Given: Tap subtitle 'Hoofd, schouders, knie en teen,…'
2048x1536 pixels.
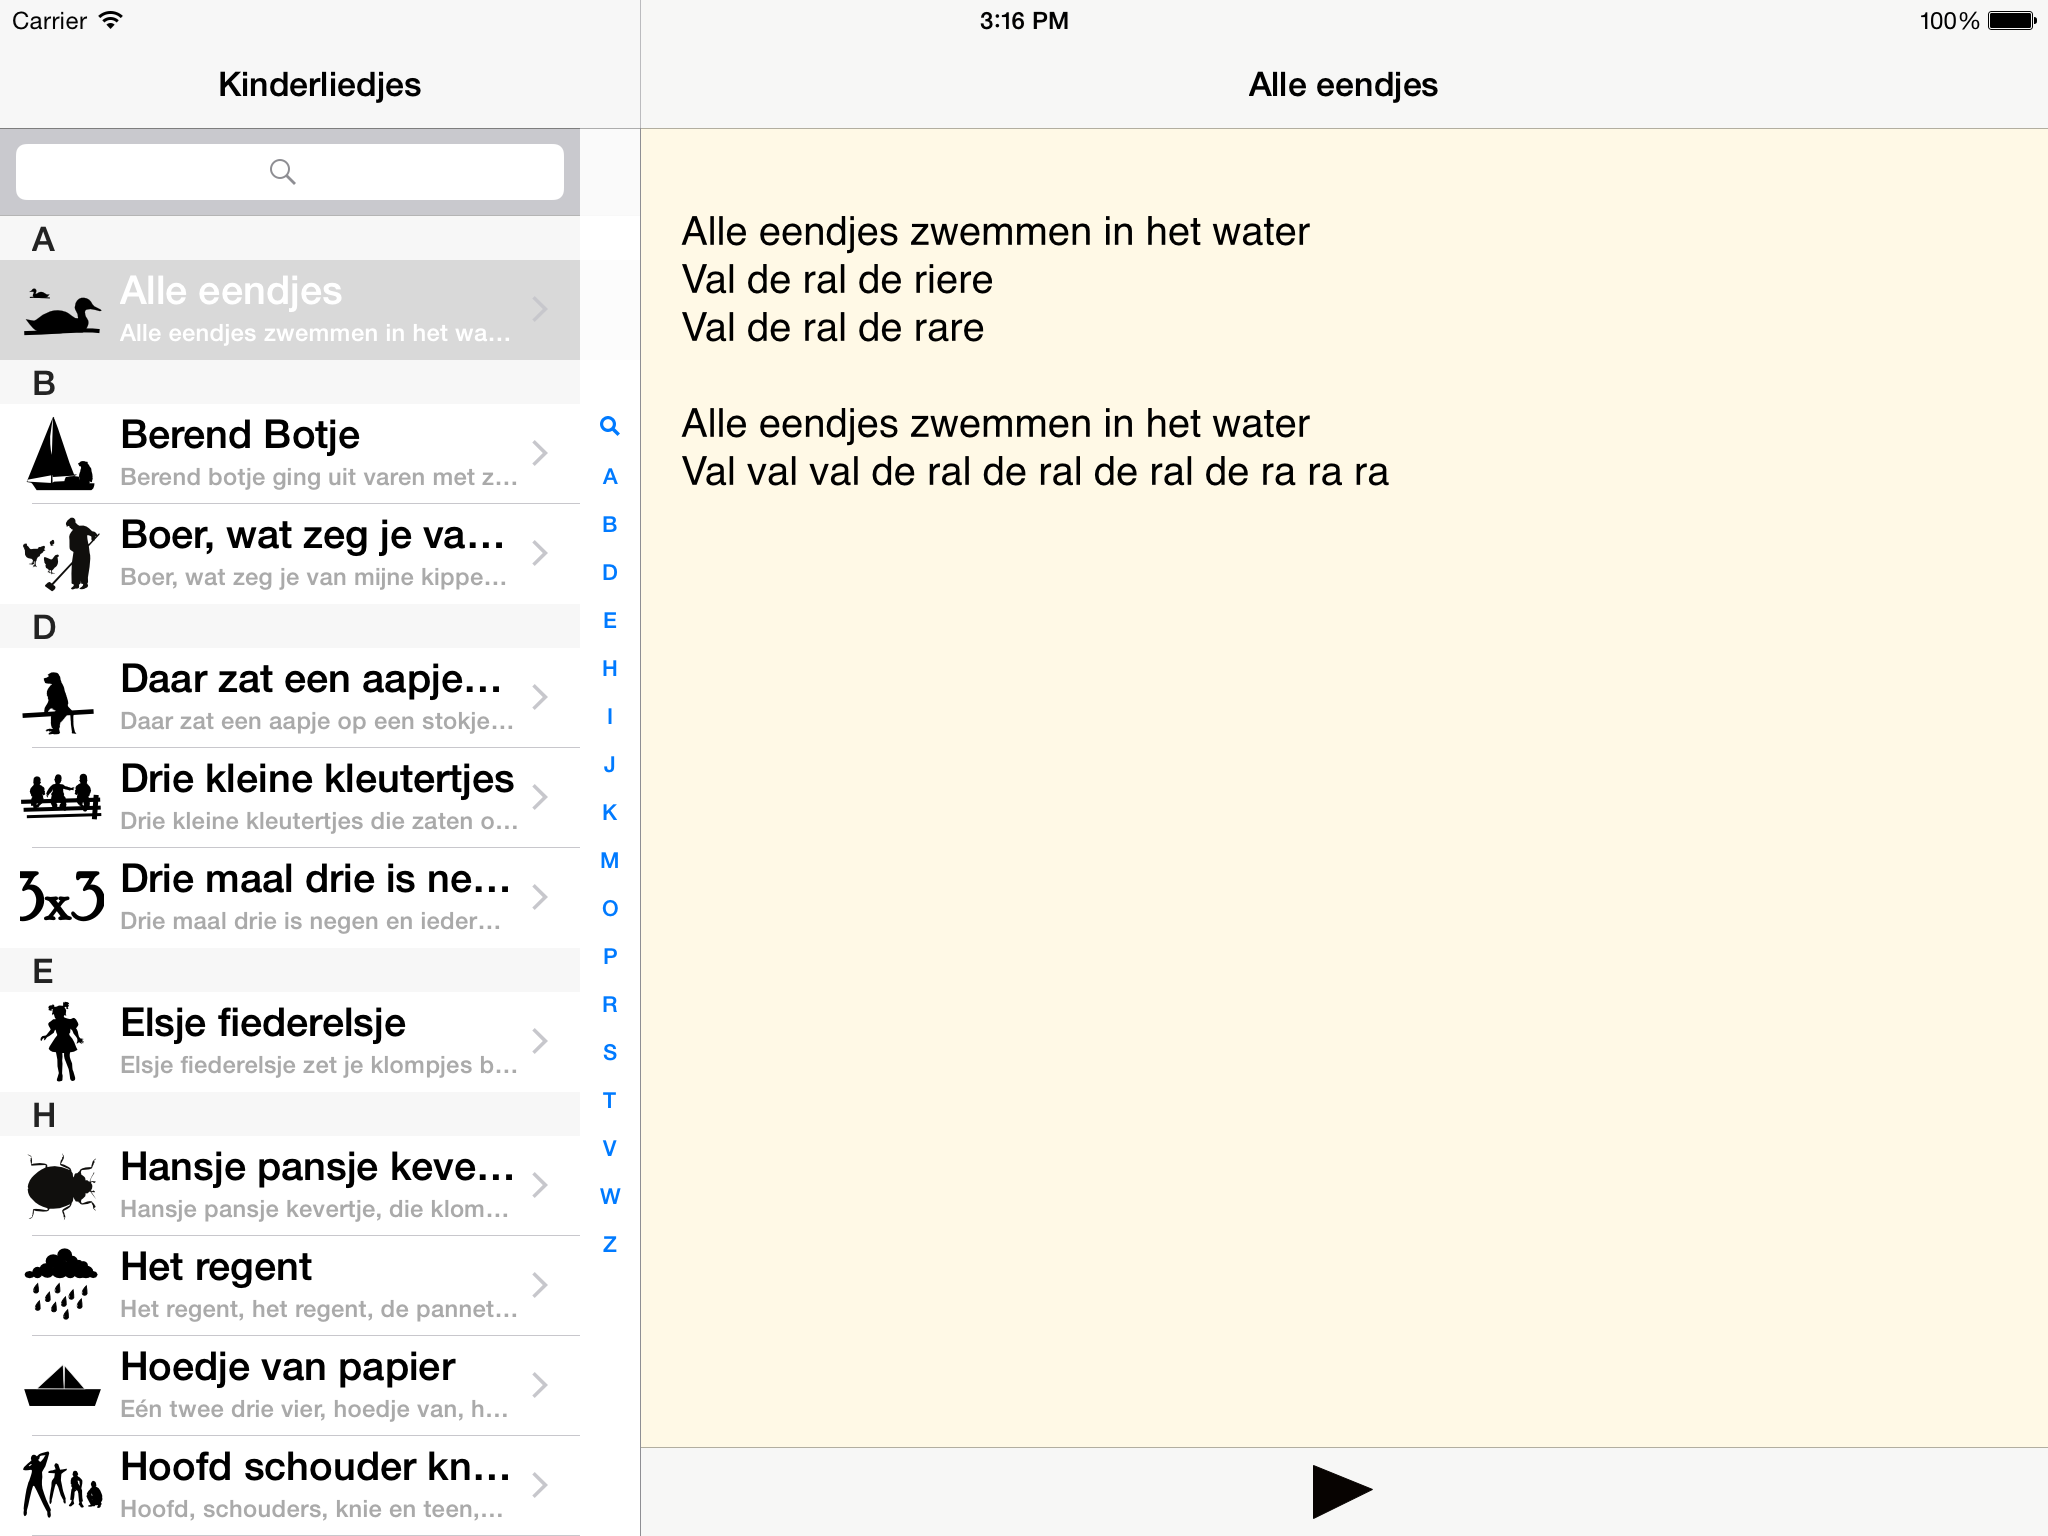Looking at the screenshot, I should (x=312, y=1509).
